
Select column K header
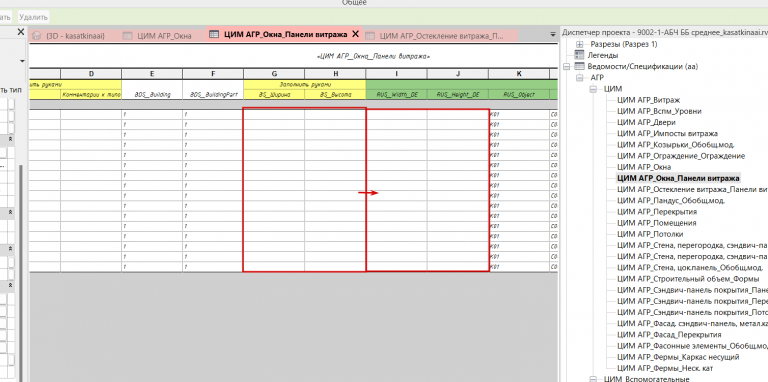coord(519,74)
